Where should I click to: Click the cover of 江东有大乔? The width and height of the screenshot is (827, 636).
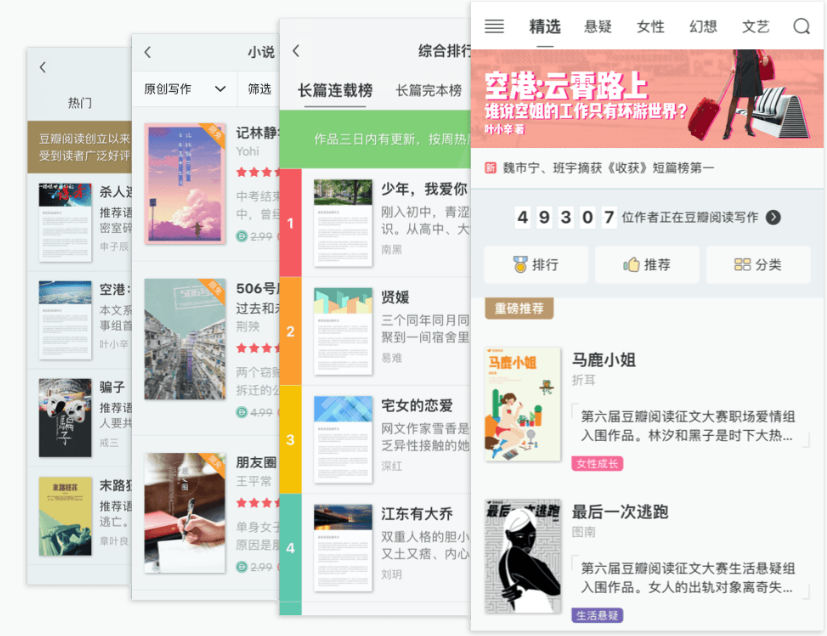pyautogui.click(x=343, y=548)
